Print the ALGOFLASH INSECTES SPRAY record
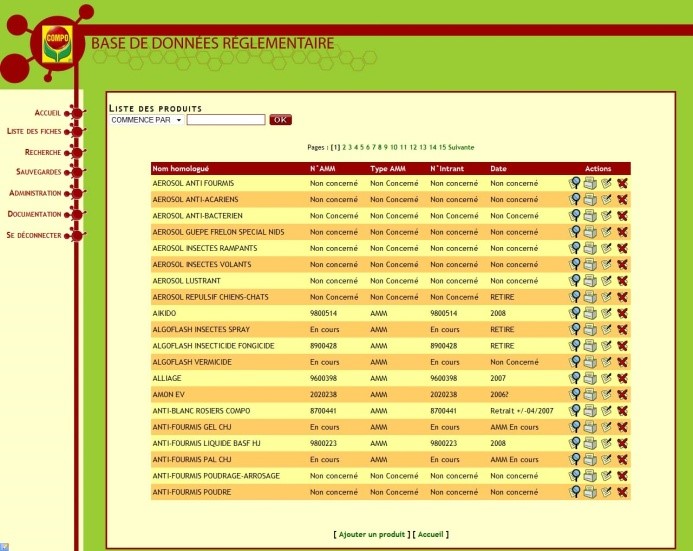Viewport: 693px width, 551px height. tap(590, 329)
